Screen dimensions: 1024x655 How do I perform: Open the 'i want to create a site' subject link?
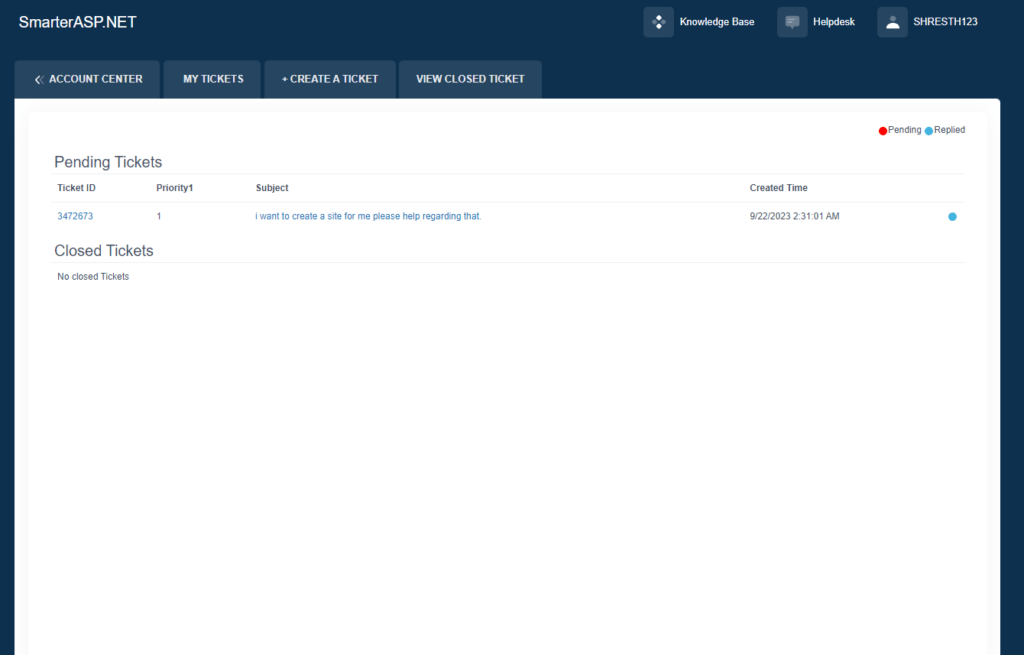[x=368, y=216]
